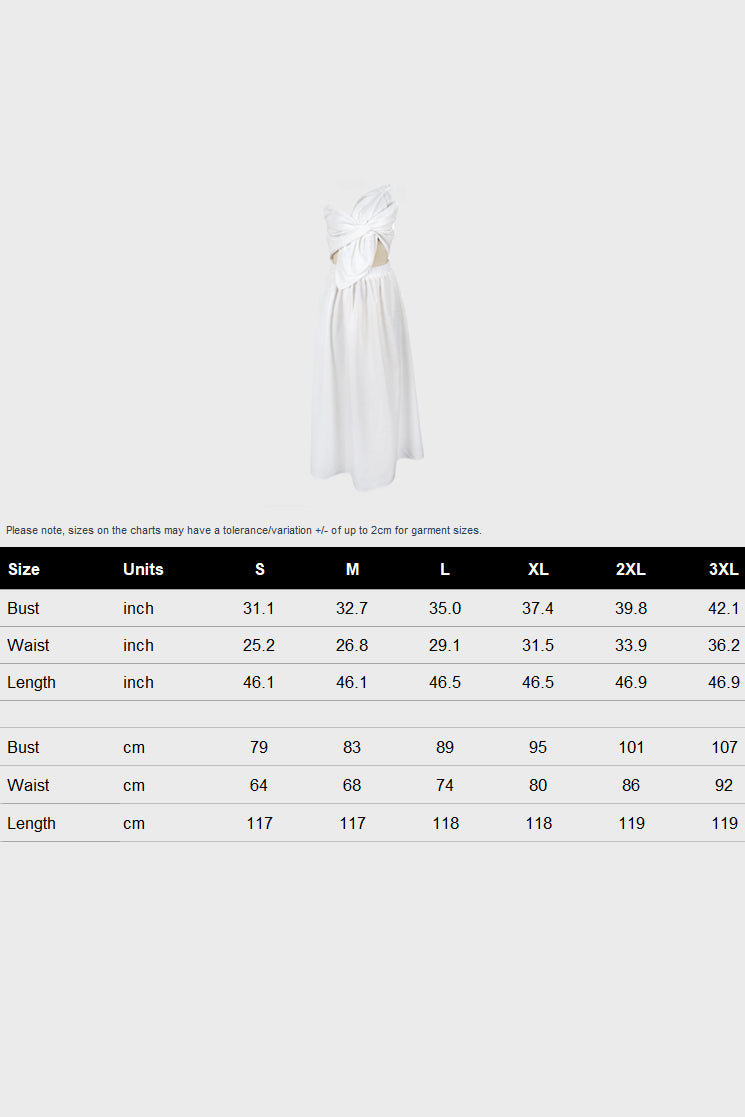The image size is (745, 1117).
Task: Click the L size column header
Action: point(444,569)
